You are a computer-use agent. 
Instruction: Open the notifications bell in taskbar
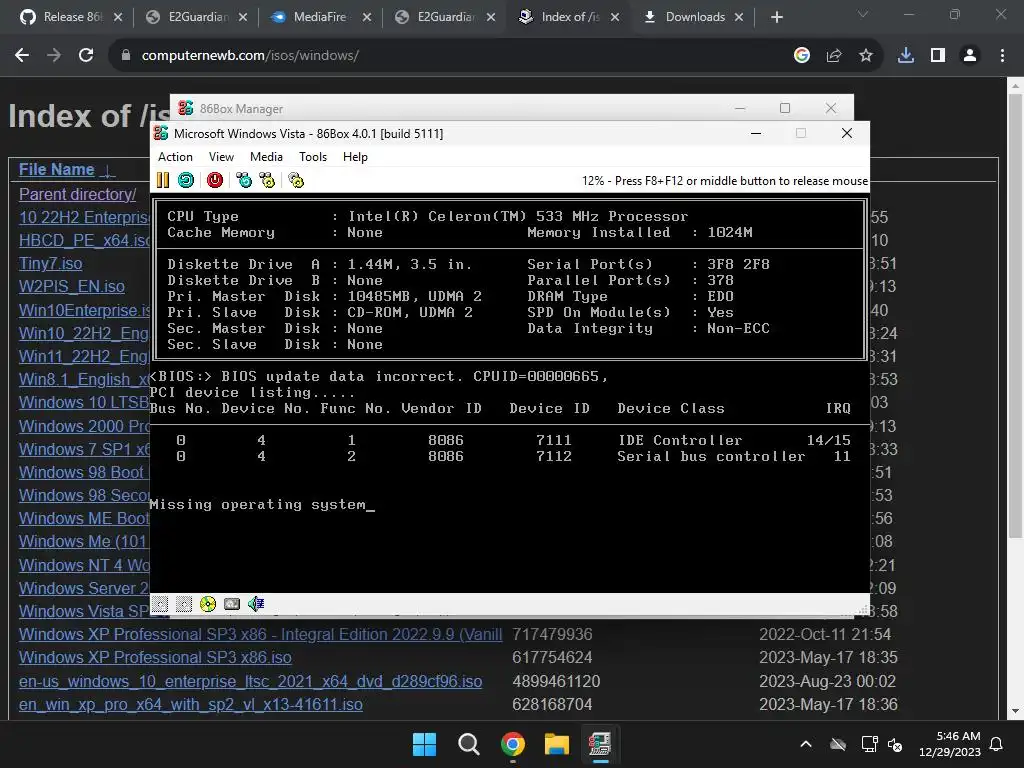[997, 744]
